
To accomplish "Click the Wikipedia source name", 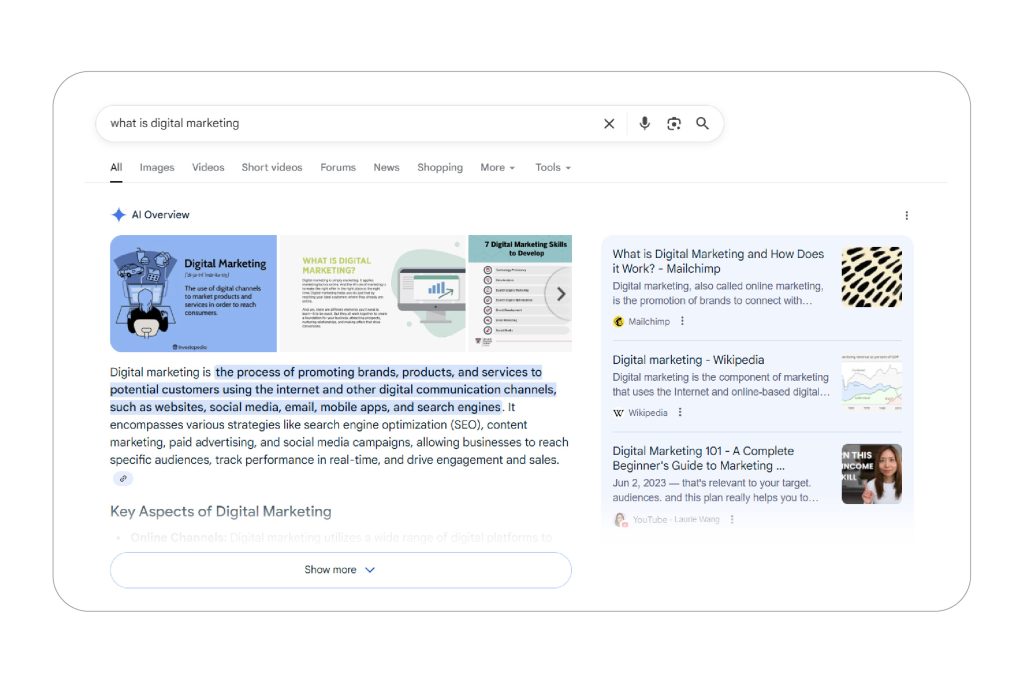I will click(x=647, y=413).
